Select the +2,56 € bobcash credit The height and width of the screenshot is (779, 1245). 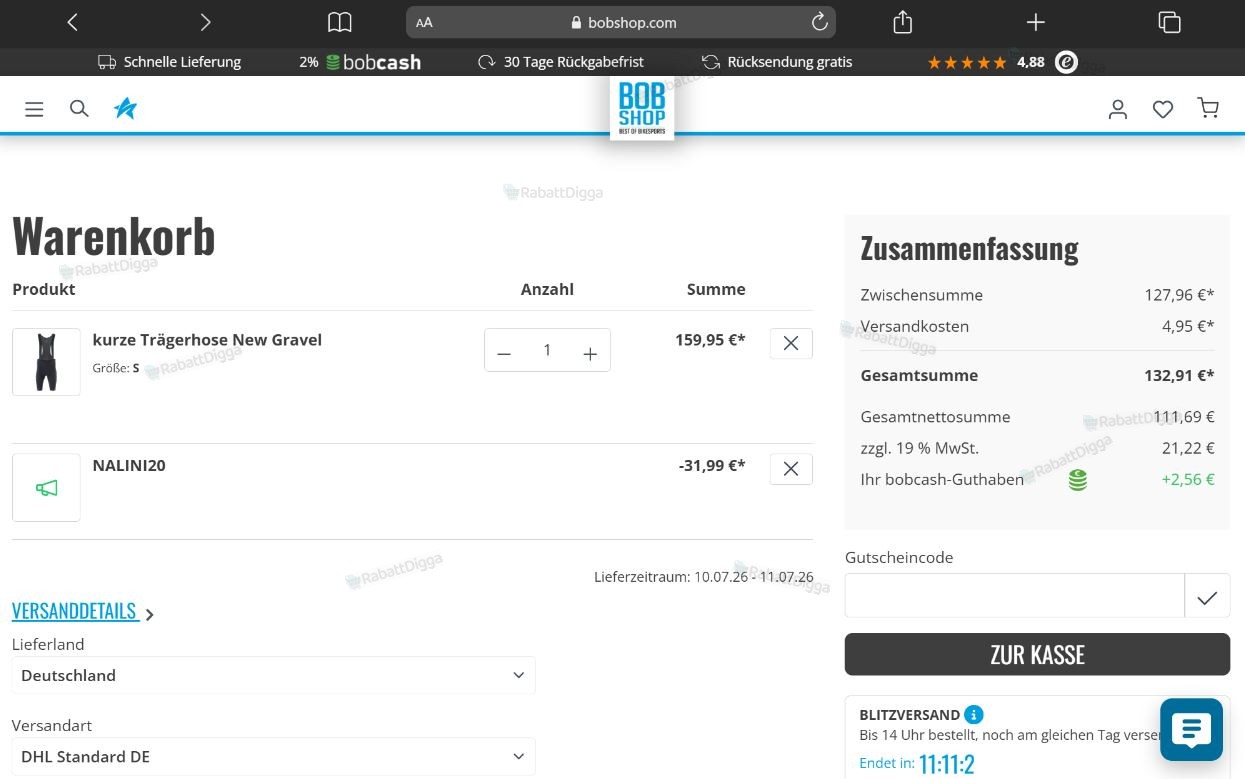tap(1188, 479)
